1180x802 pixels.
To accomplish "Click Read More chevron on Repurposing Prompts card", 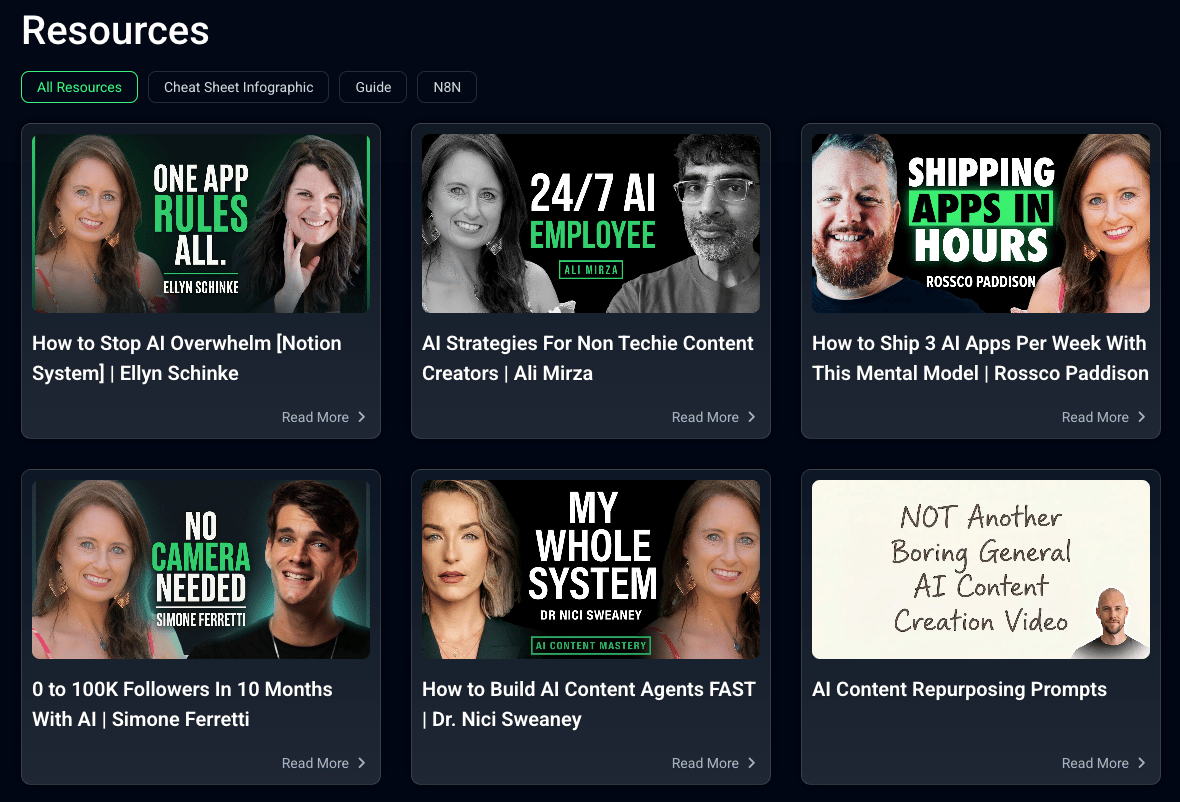I will 1142,763.
